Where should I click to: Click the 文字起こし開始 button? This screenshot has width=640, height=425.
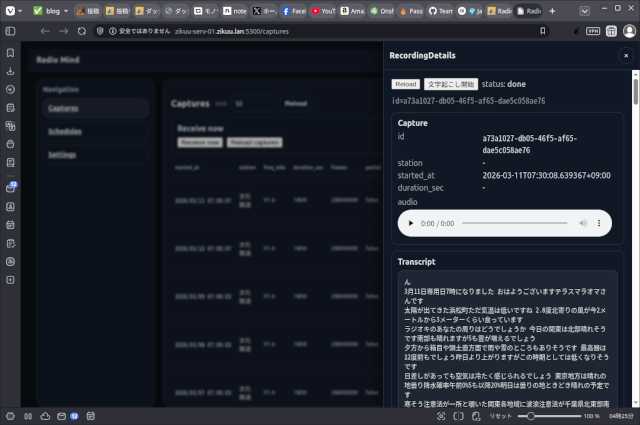[x=451, y=84]
